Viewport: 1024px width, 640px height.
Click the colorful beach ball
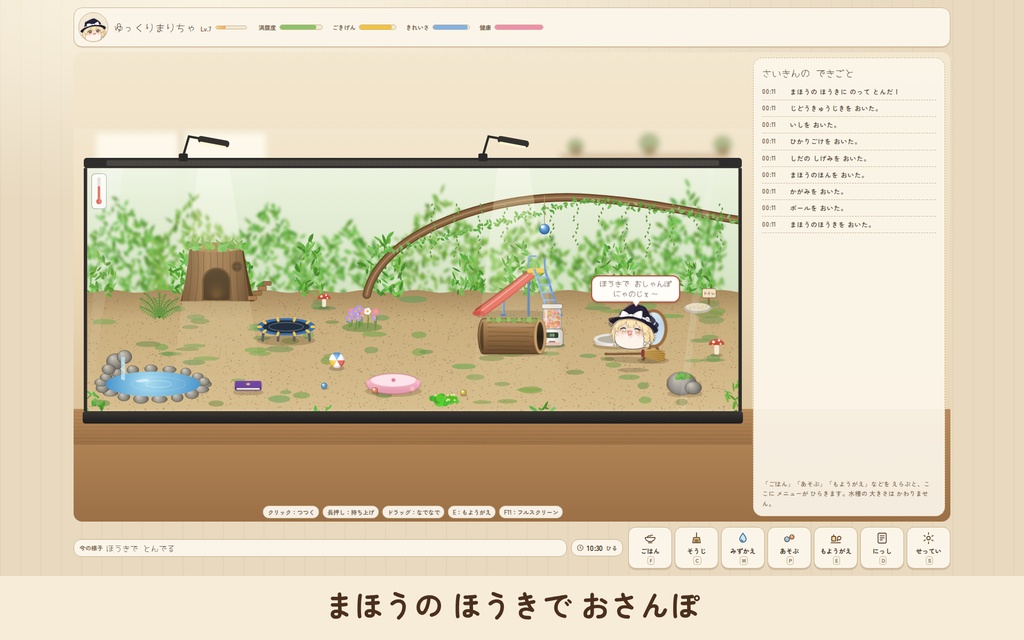[336, 360]
